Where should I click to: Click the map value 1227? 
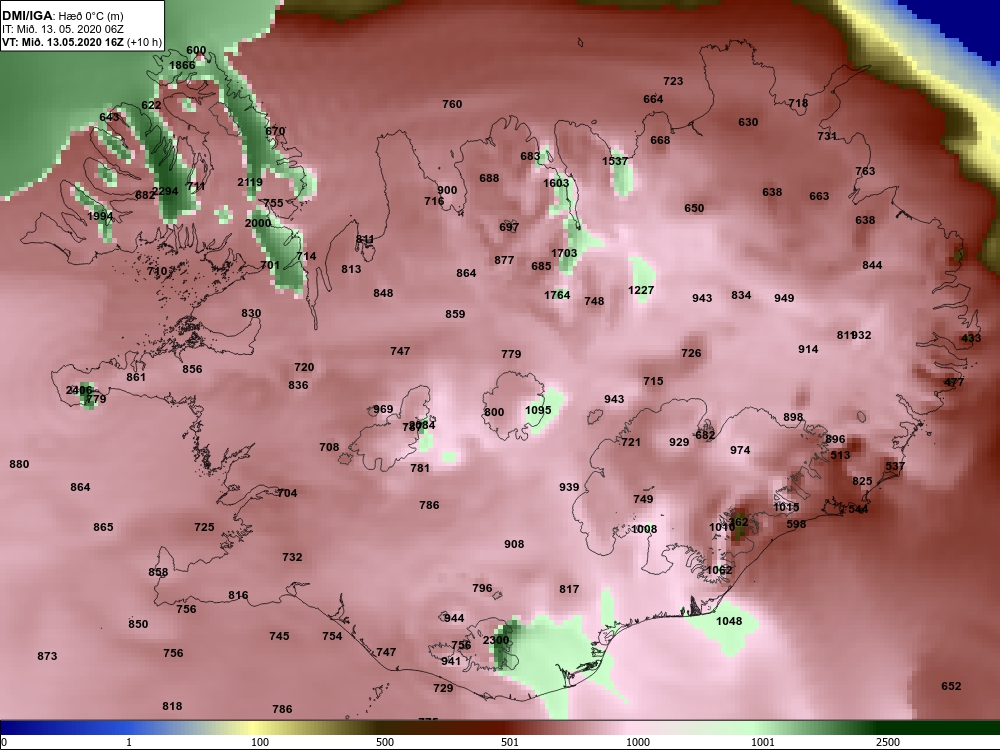coord(641,290)
